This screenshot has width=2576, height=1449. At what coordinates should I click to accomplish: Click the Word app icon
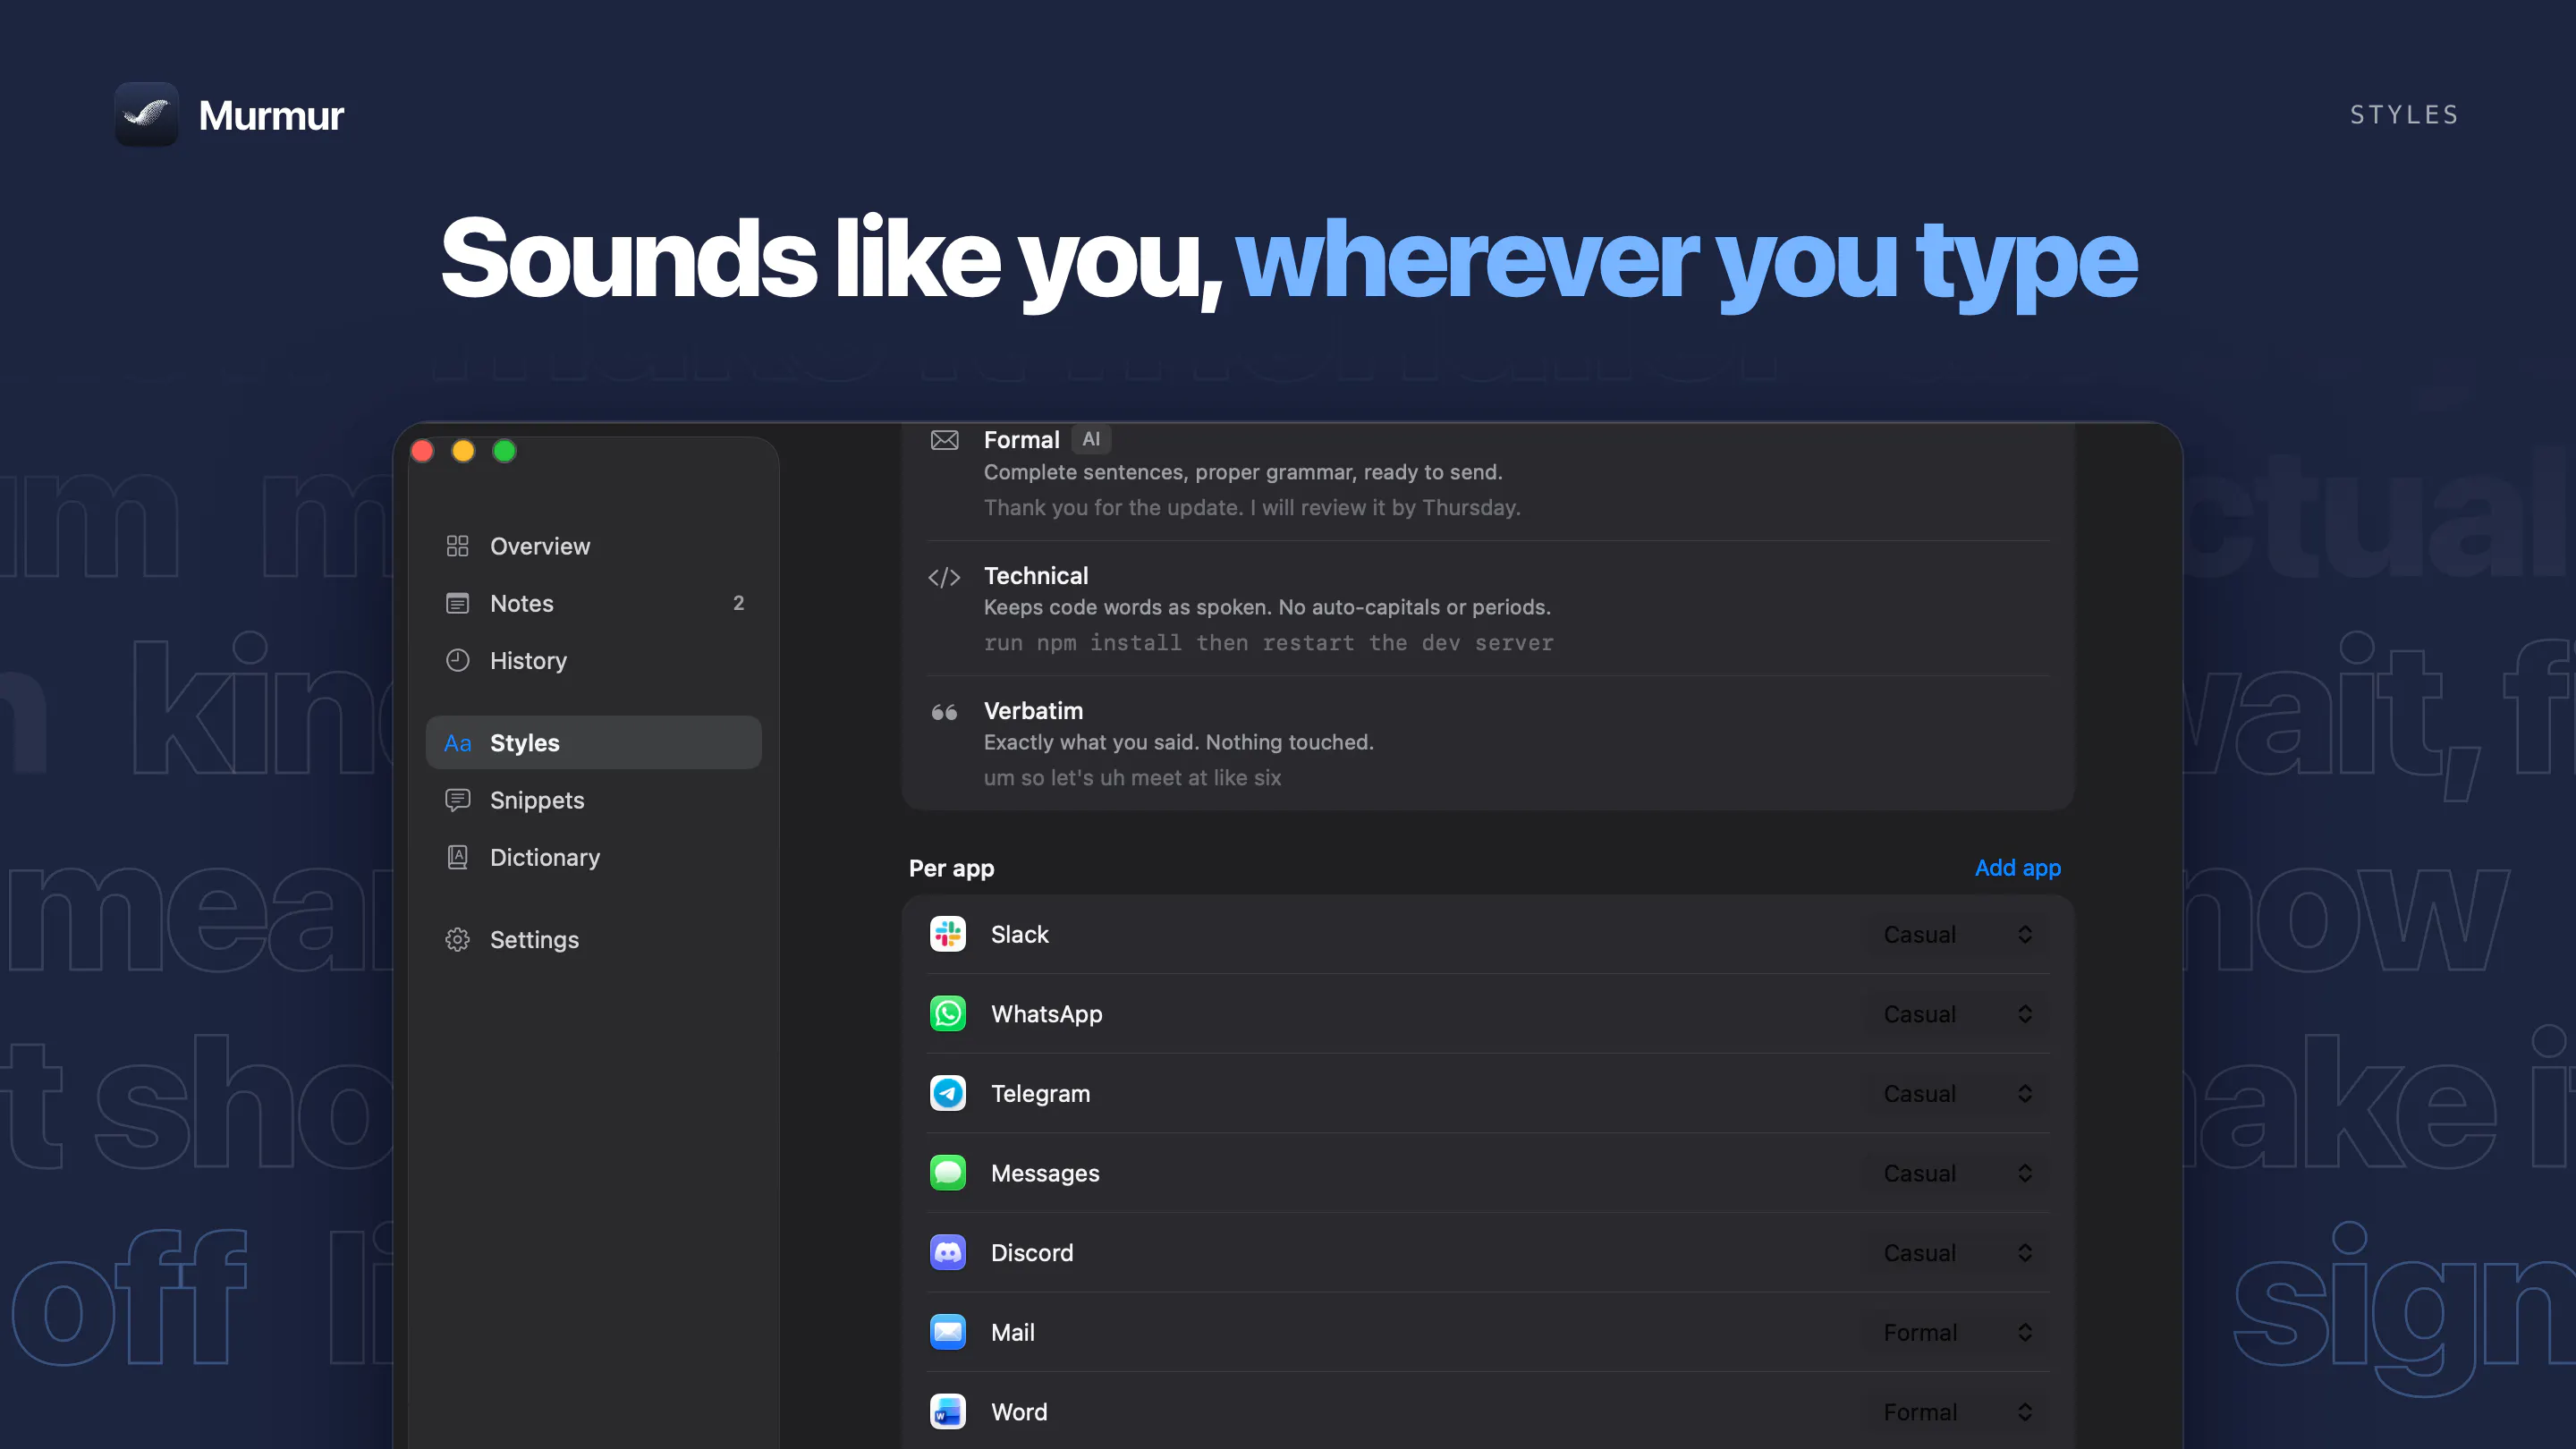[947, 1411]
